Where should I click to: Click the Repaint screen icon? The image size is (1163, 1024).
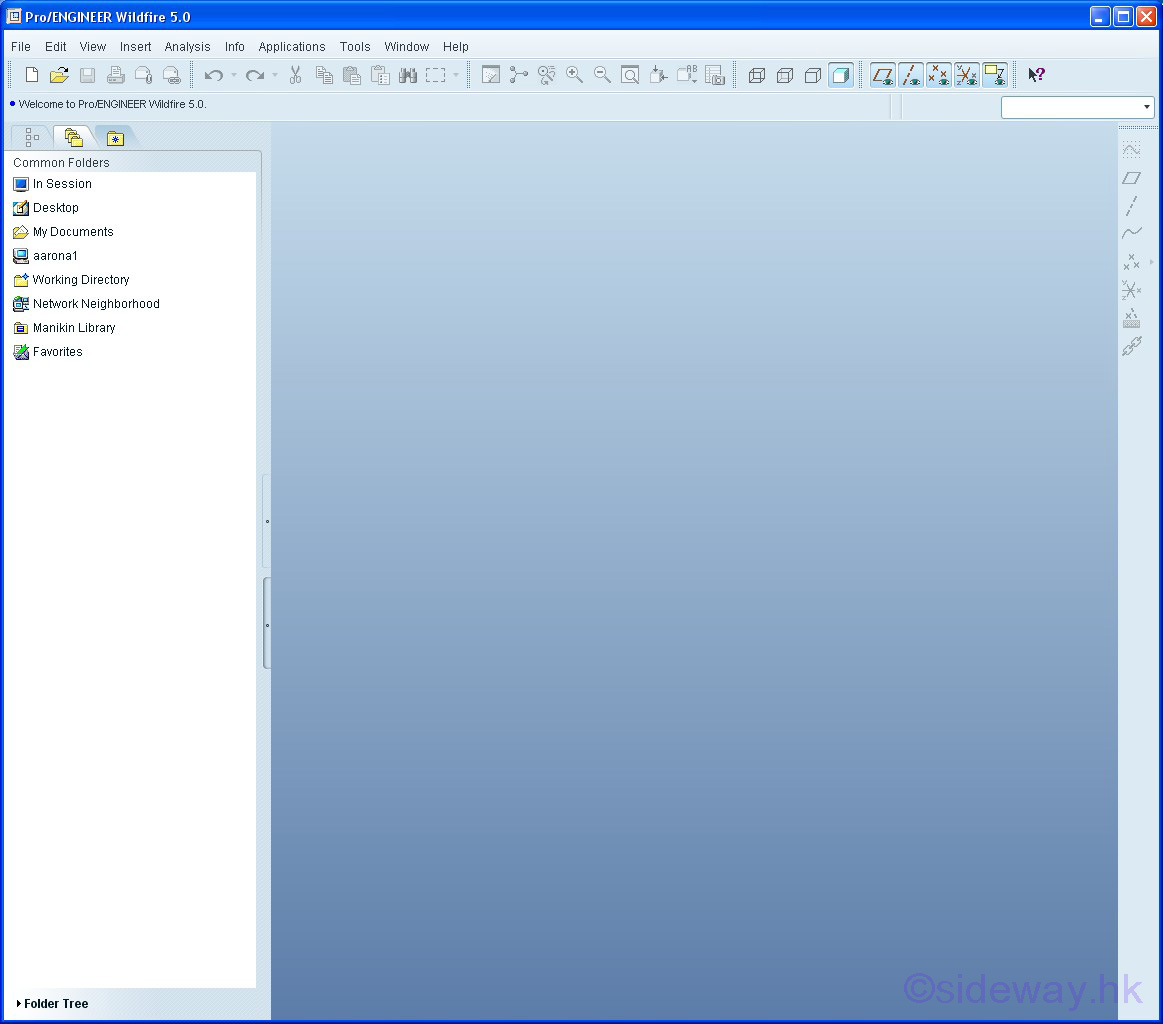490,75
